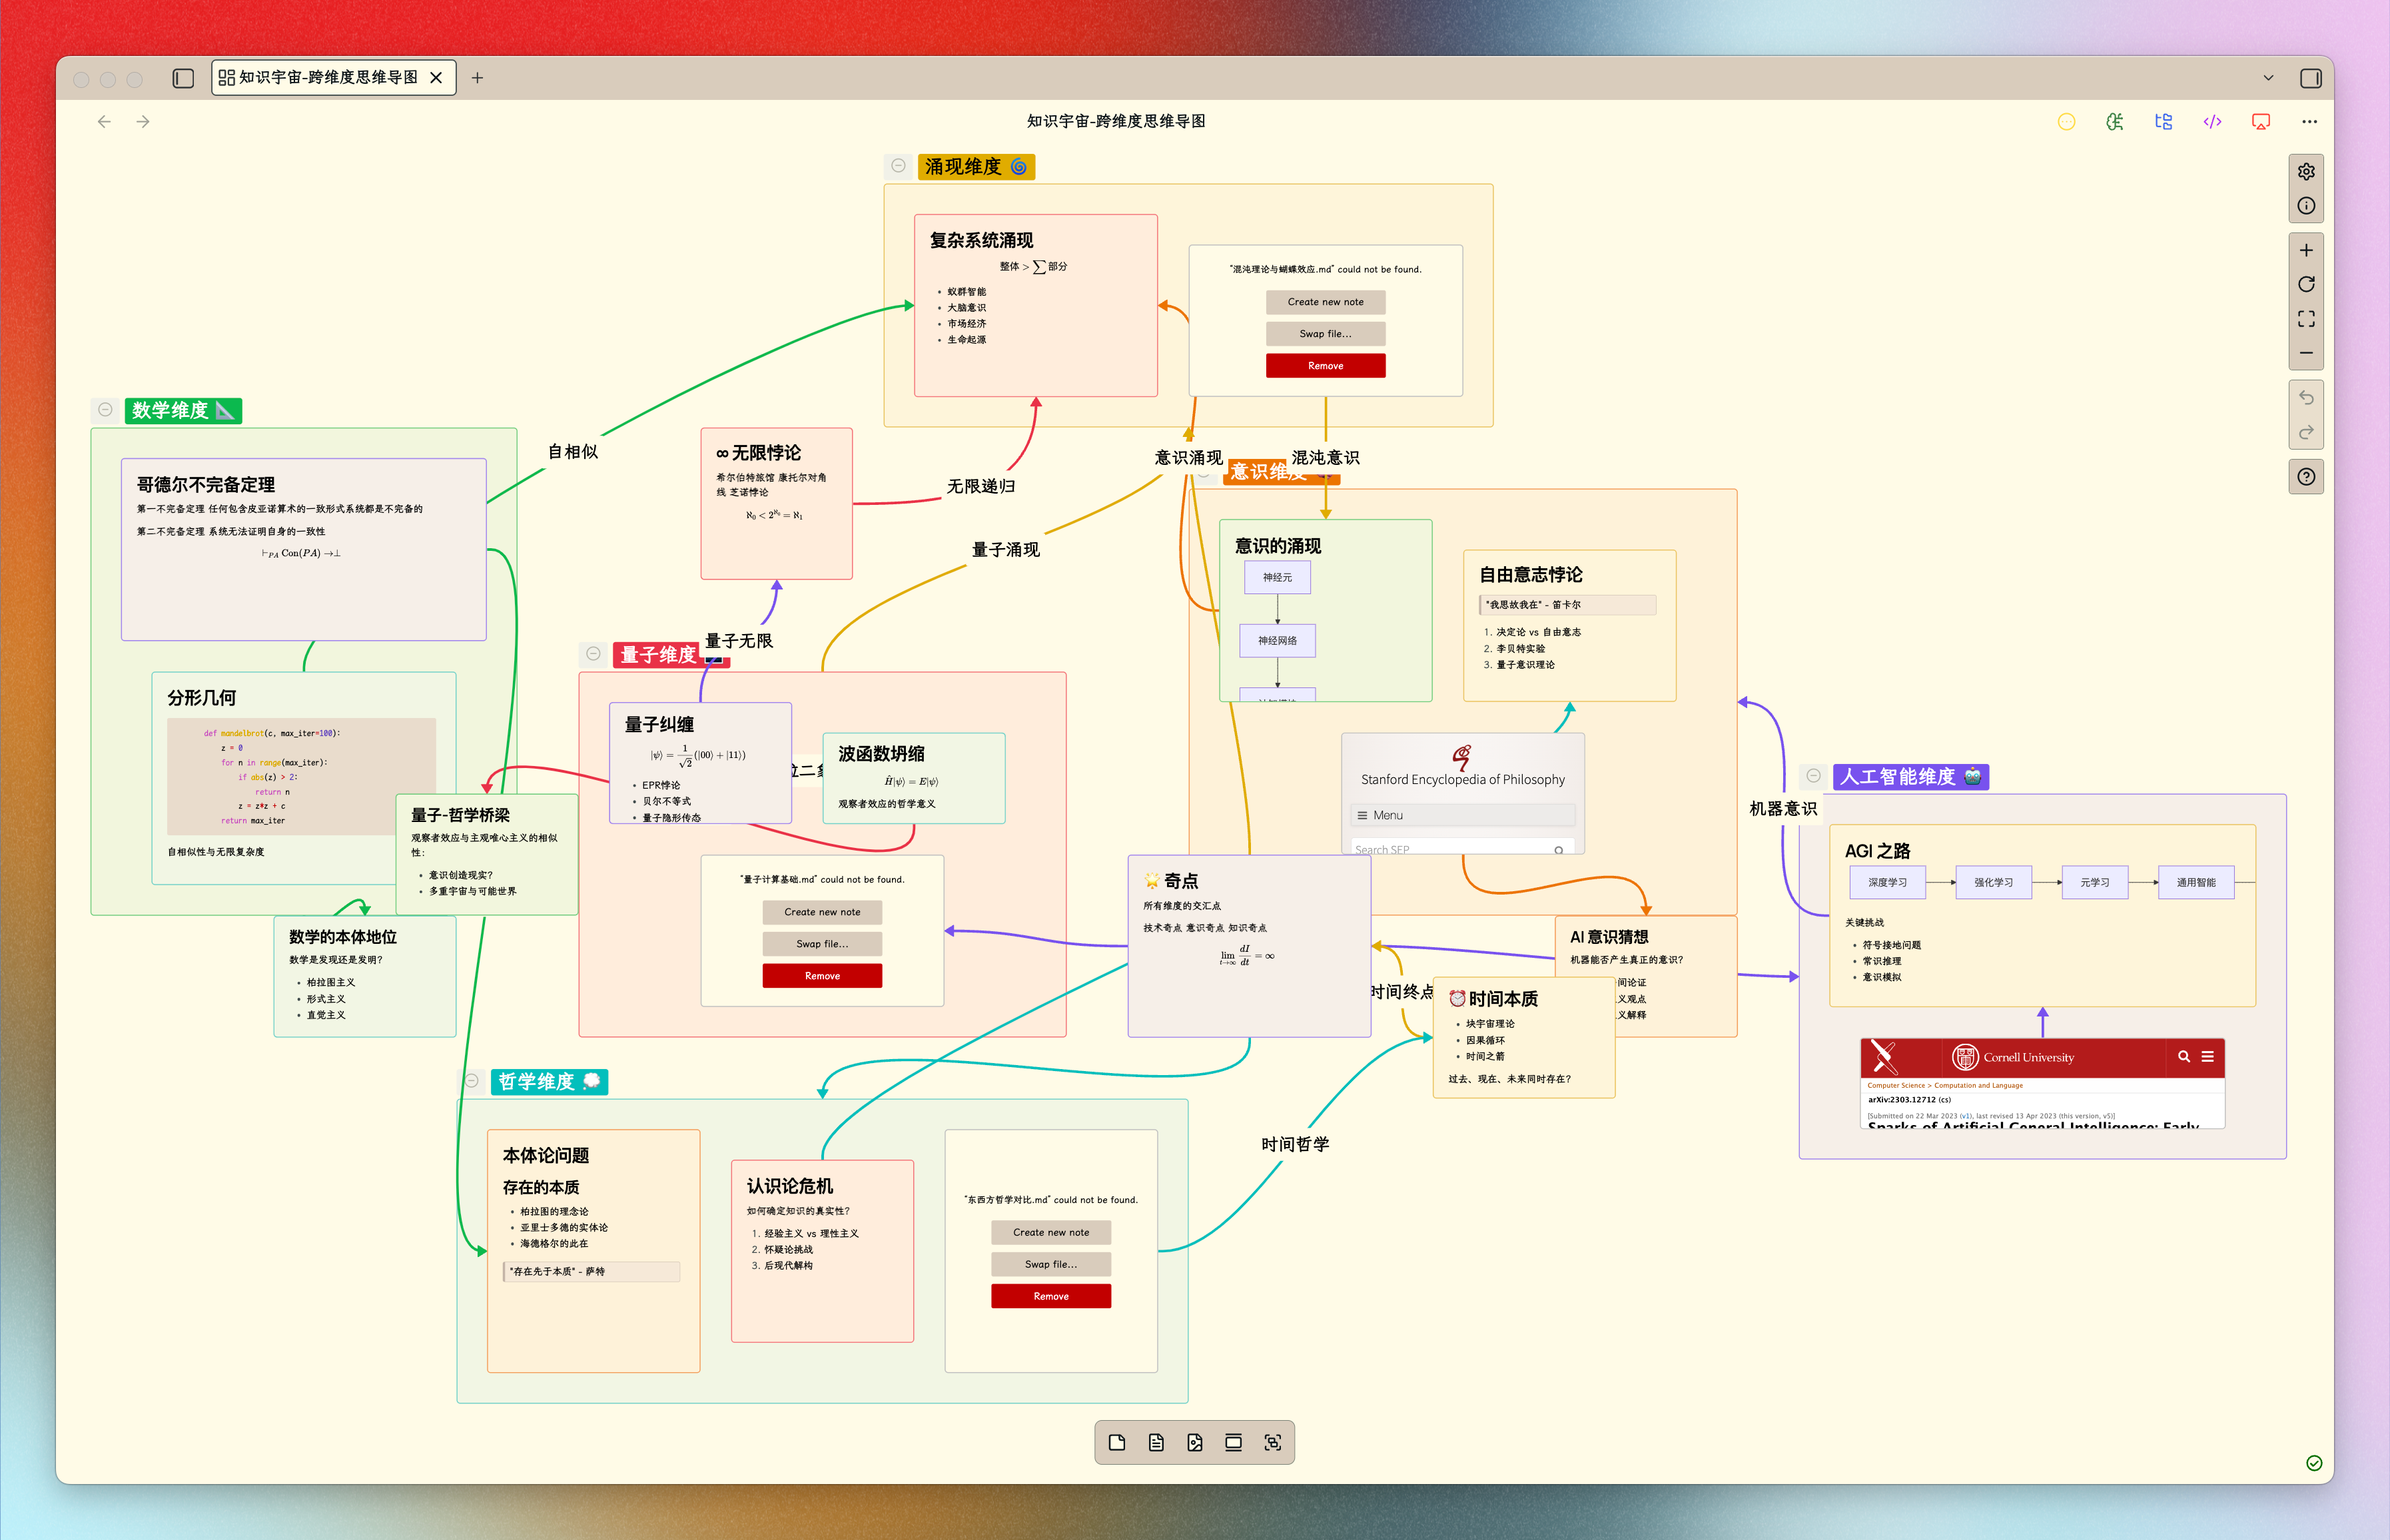Open the three-dots more options menu
The width and height of the screenshot is (2390, 1540).
(2308, 122)
